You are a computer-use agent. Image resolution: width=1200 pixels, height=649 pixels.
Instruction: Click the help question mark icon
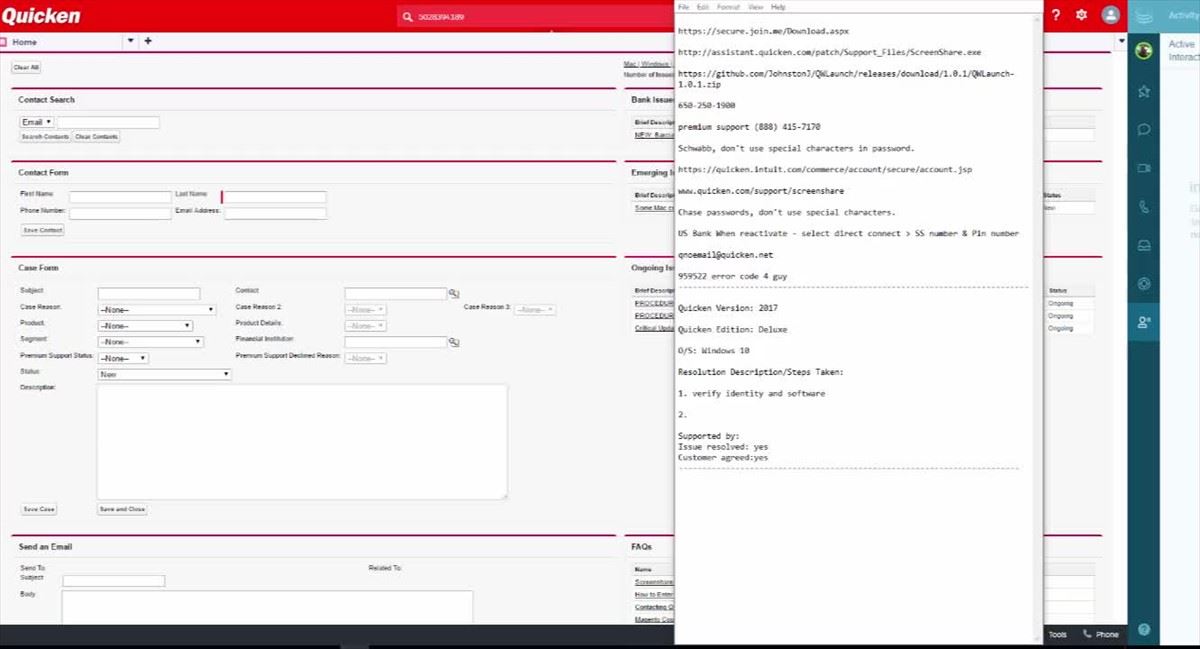1055,15
